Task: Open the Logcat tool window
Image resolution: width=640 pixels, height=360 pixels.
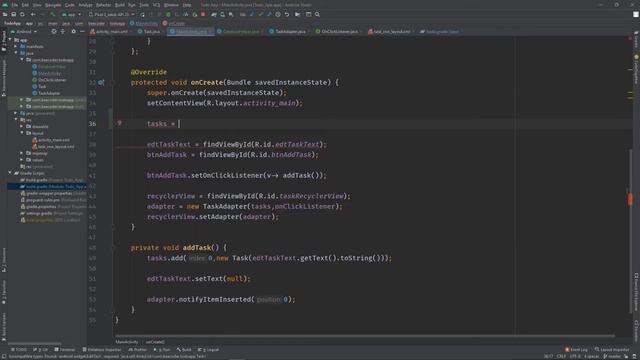Action: [209, 350]
